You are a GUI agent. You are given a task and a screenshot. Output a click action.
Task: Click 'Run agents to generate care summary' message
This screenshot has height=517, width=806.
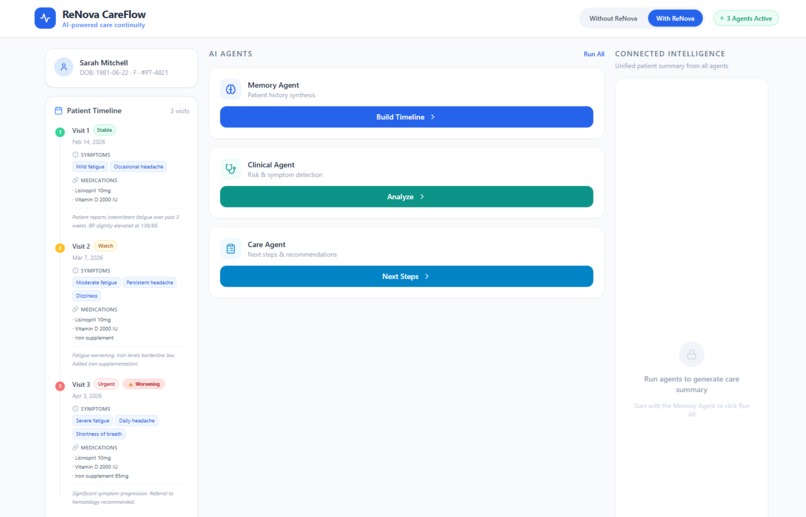[x=691, y=384]
